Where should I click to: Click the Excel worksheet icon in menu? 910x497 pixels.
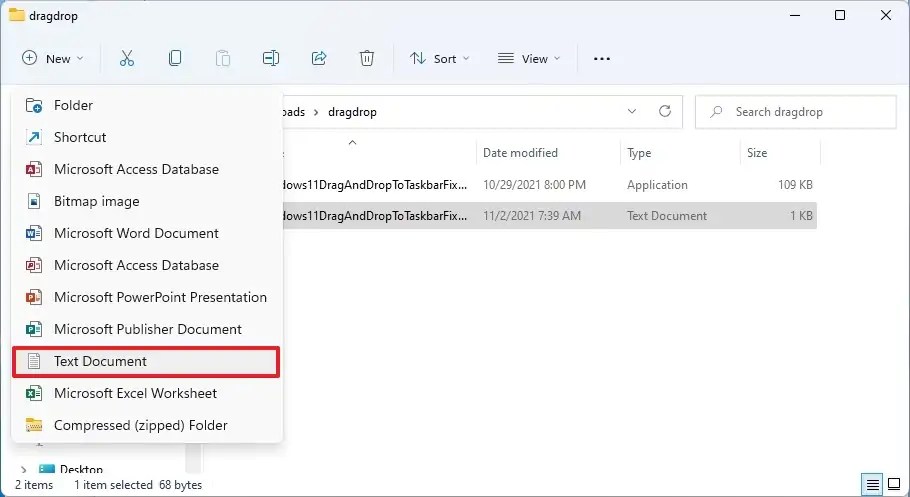coord(34,393)
